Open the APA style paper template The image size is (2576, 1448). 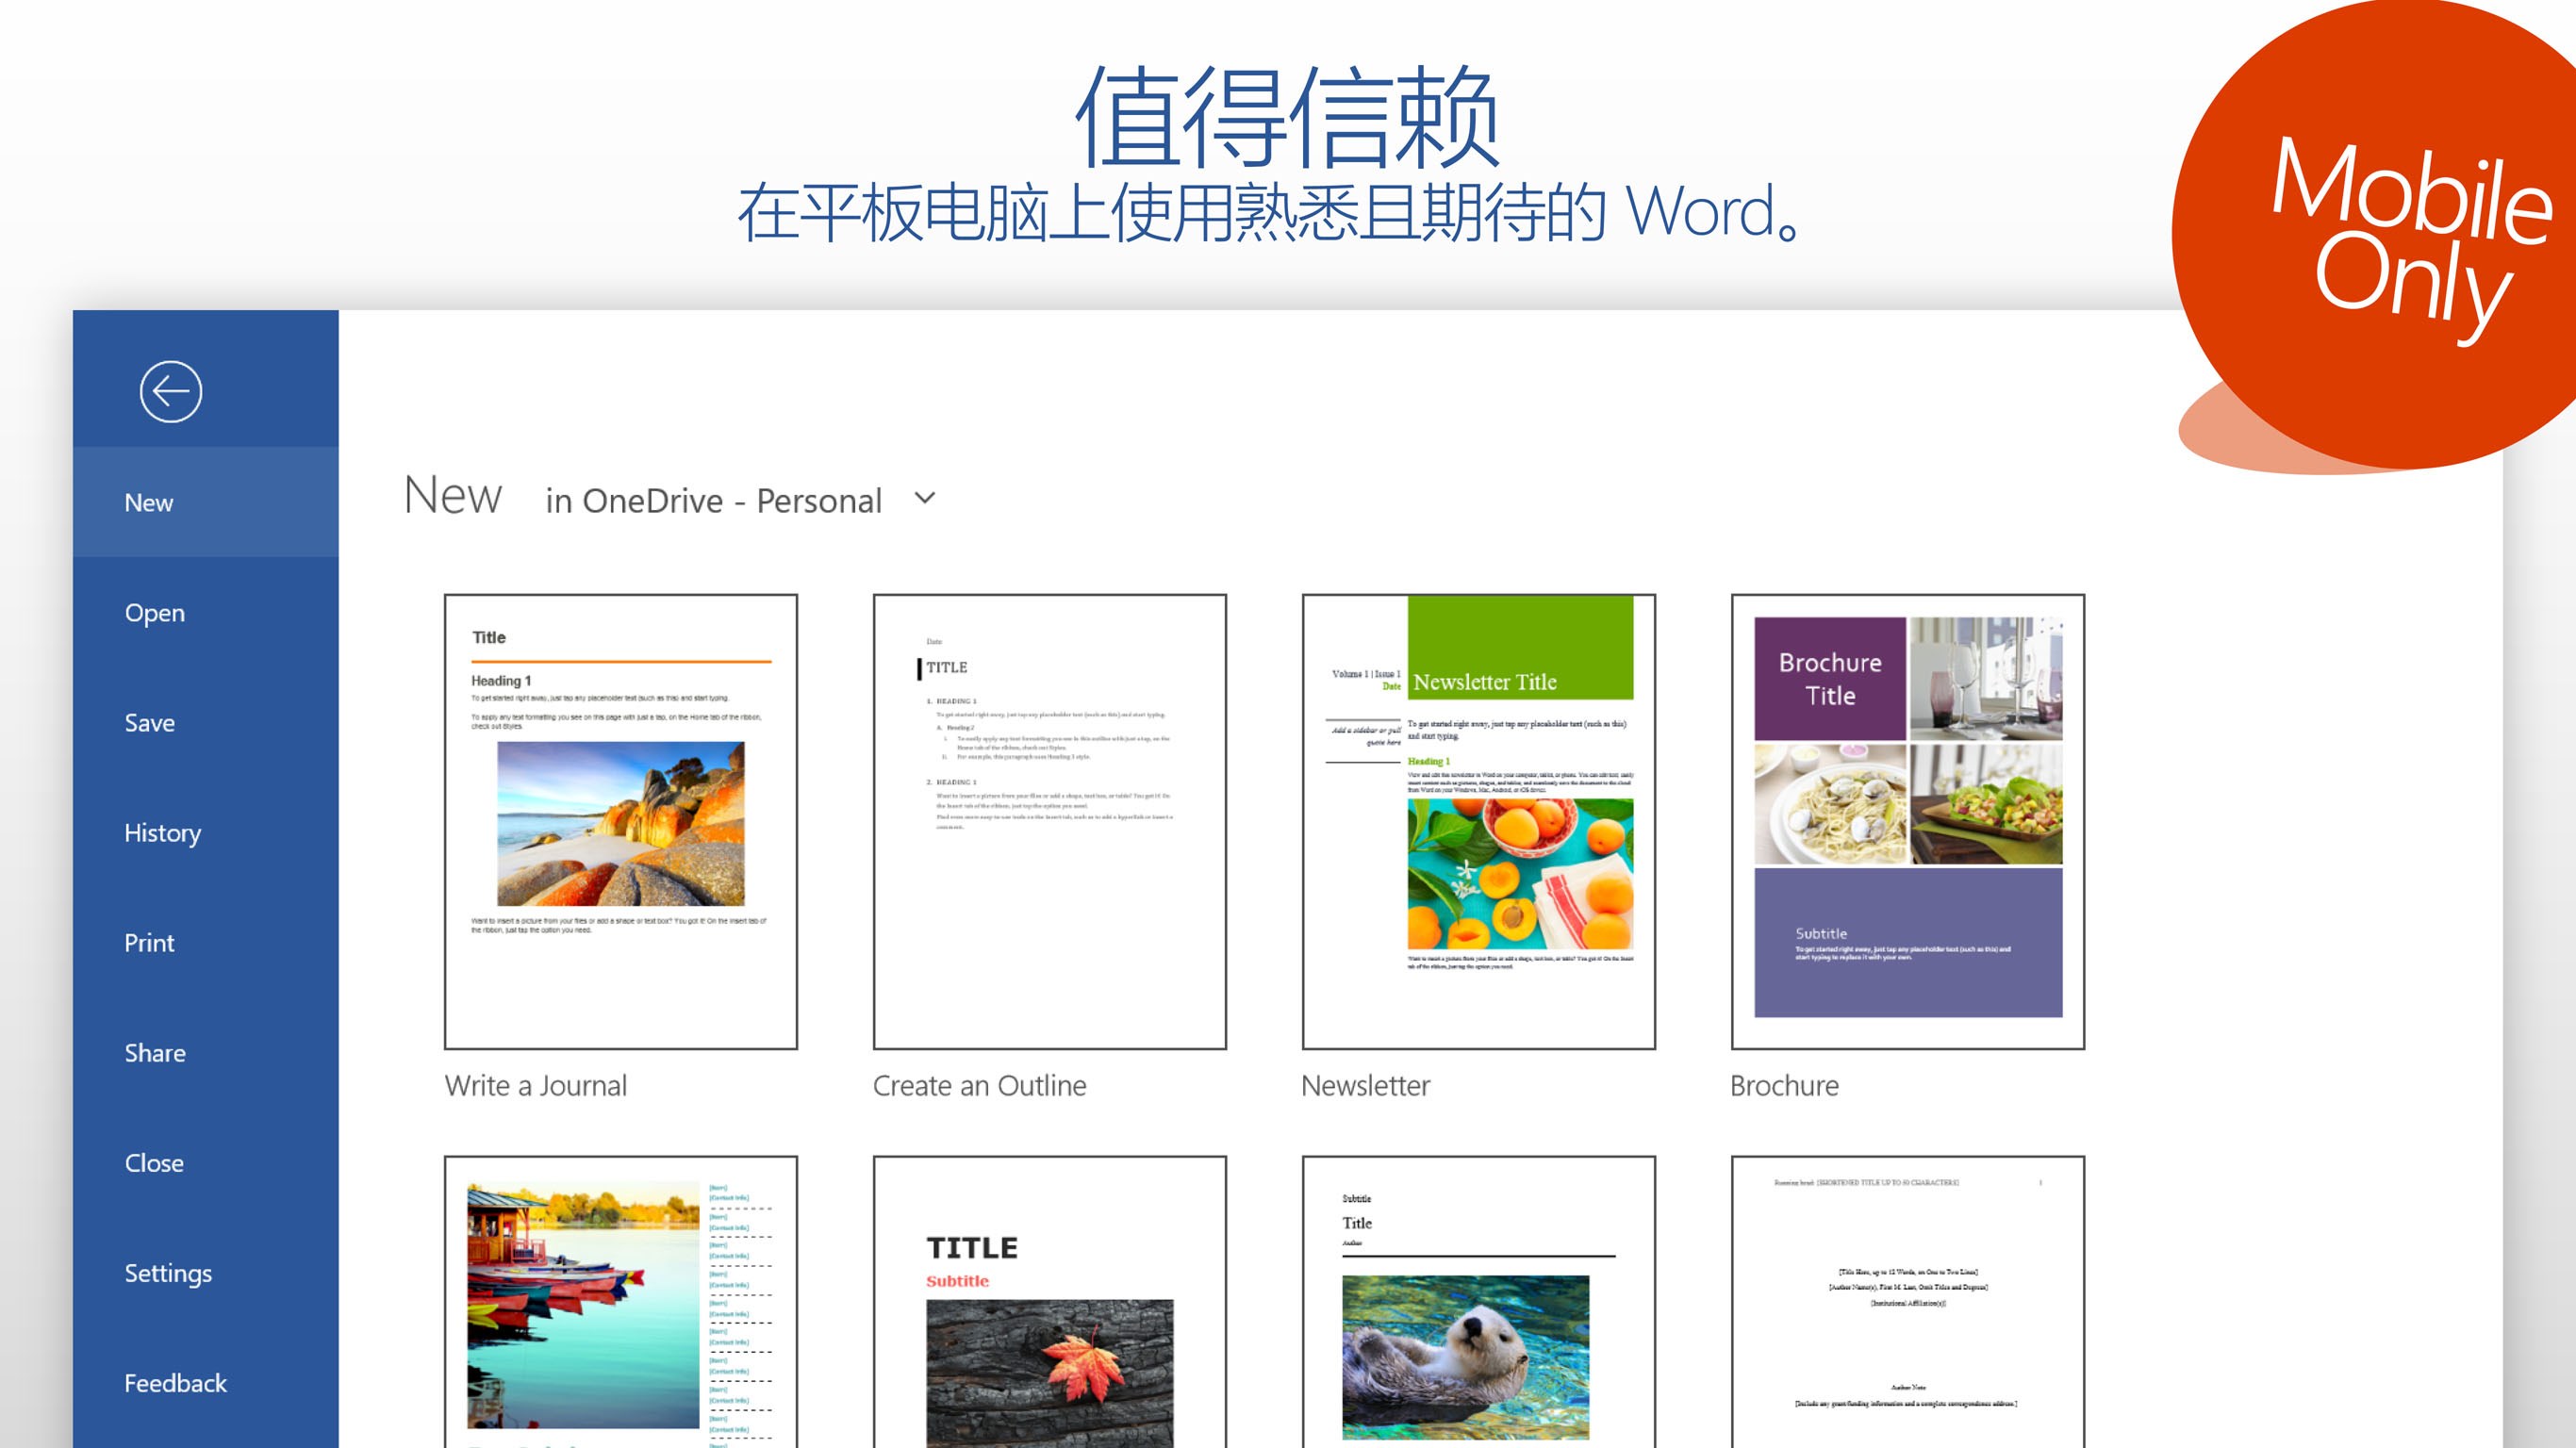pyautogui.click(x=1907, y=1300)
